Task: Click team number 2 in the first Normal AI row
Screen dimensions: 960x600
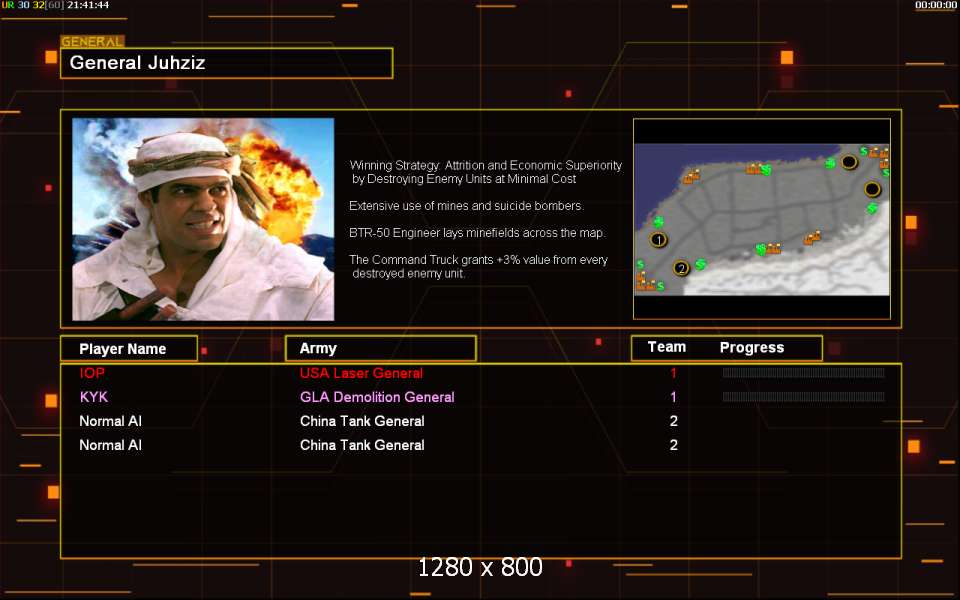Action: (x=673, y=421)
